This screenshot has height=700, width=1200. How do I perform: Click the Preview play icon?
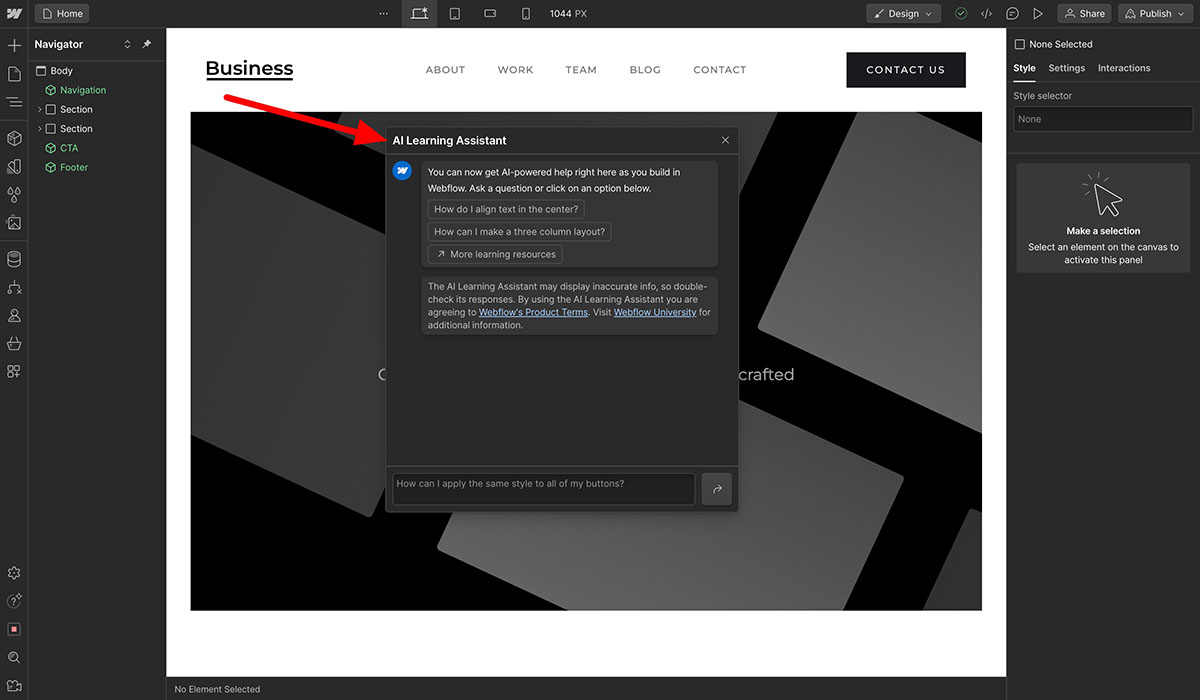click(1038, 14)
